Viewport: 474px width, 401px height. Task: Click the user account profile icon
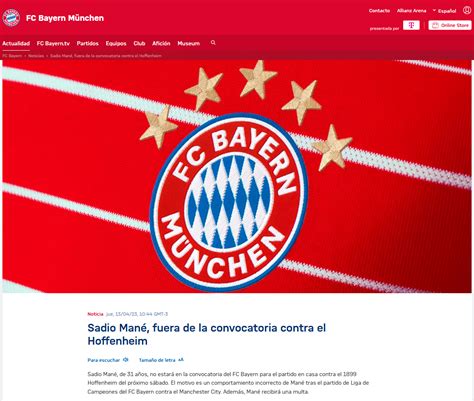(467, 10)
